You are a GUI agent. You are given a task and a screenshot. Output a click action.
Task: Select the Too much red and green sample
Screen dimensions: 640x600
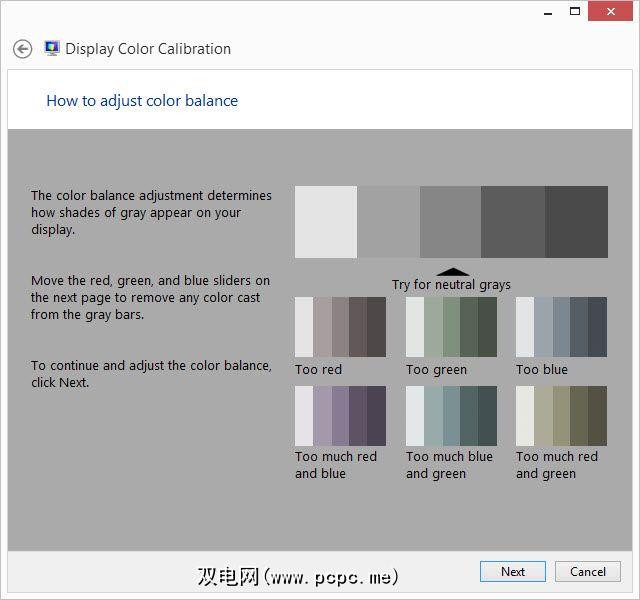point(561,416)
